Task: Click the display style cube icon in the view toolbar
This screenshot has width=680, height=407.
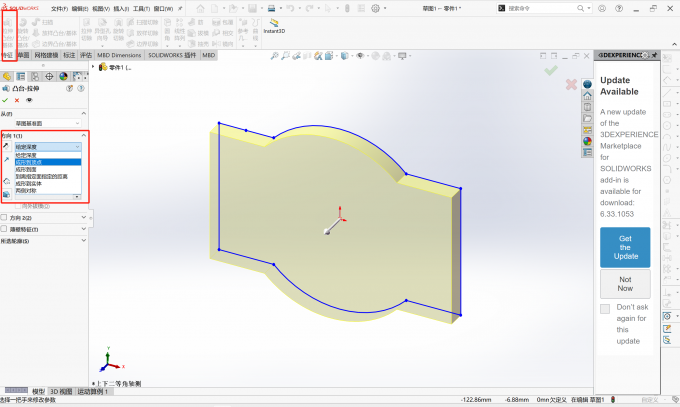Action: tap(344, 56)
